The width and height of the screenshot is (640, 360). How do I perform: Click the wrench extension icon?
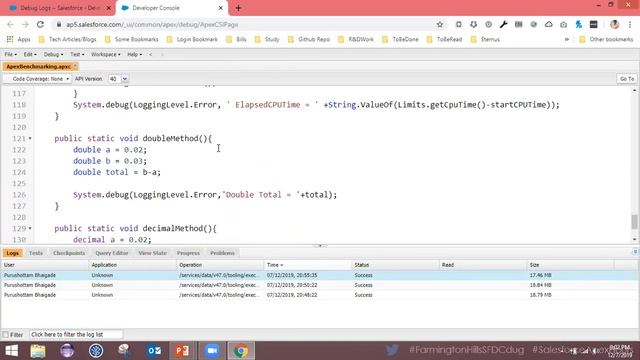(x=503, y=24)
